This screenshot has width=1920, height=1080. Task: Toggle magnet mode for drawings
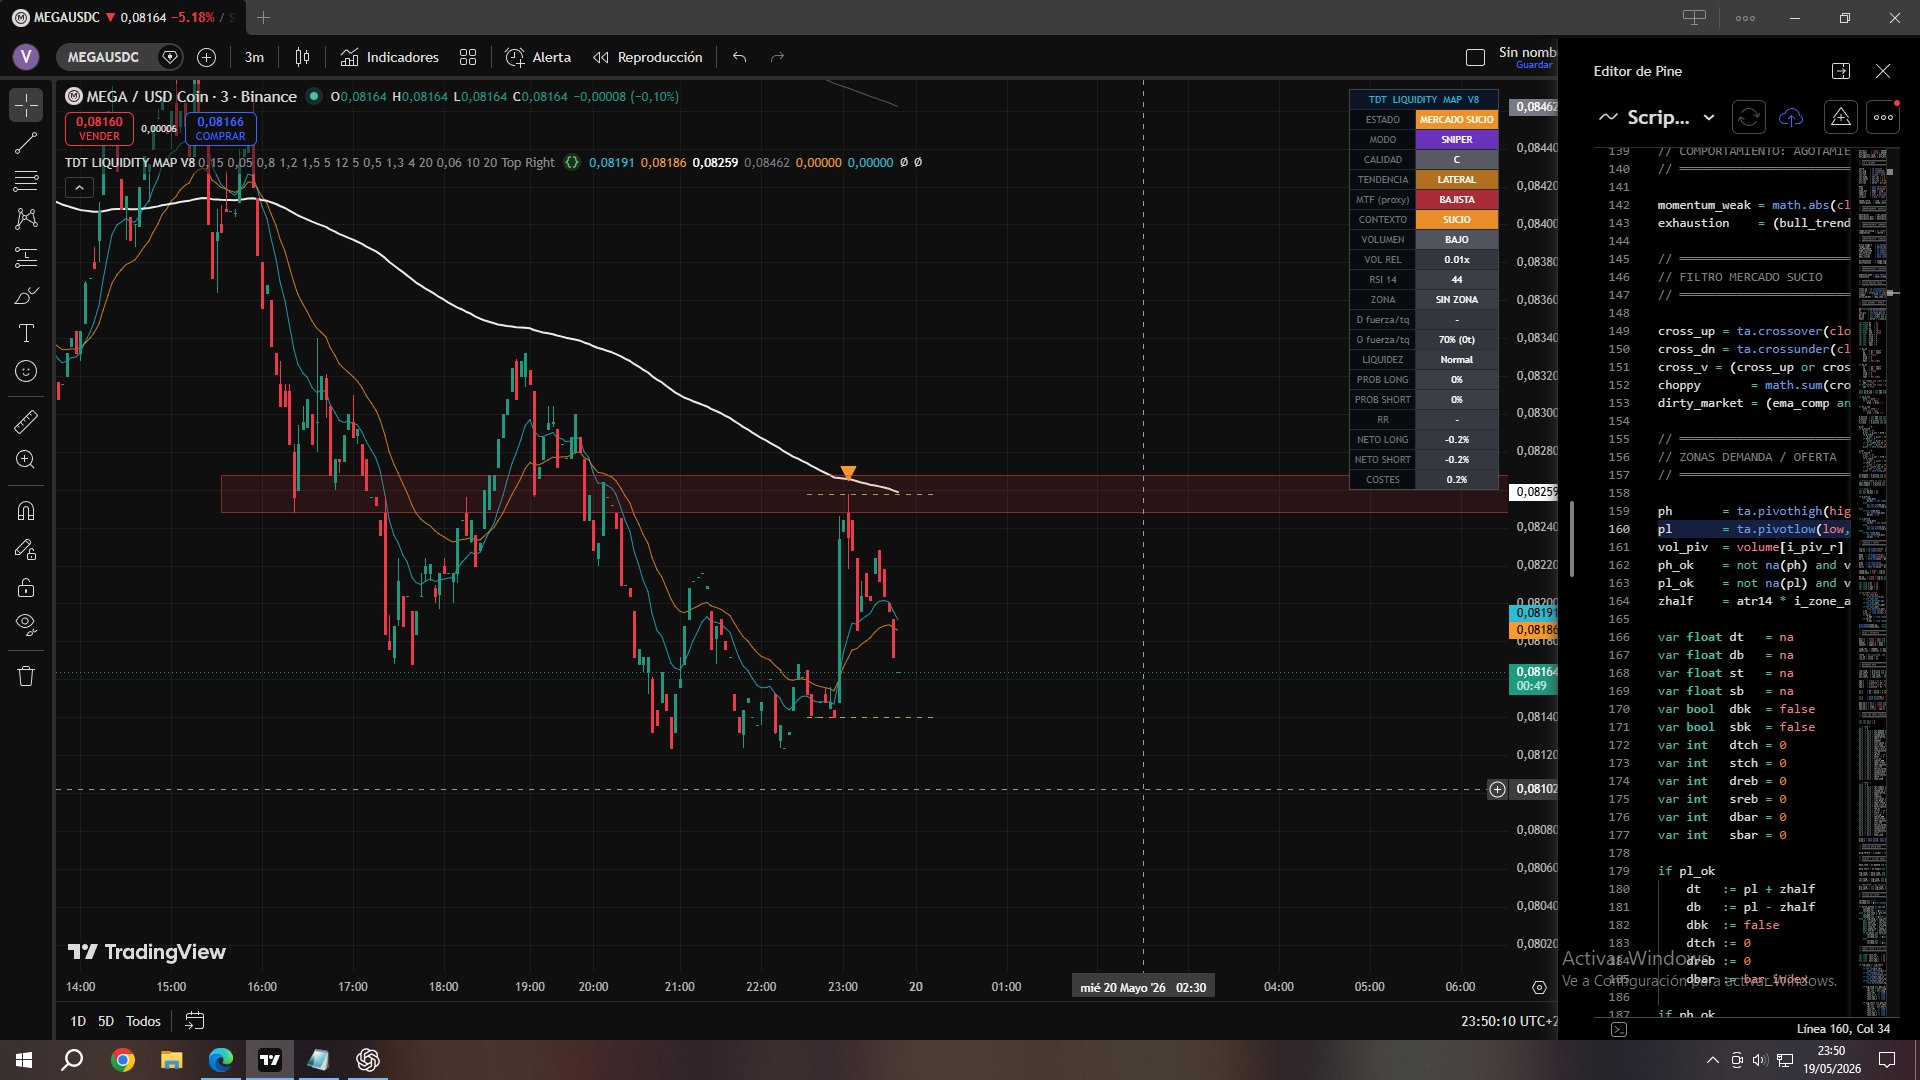coord(26,511)
